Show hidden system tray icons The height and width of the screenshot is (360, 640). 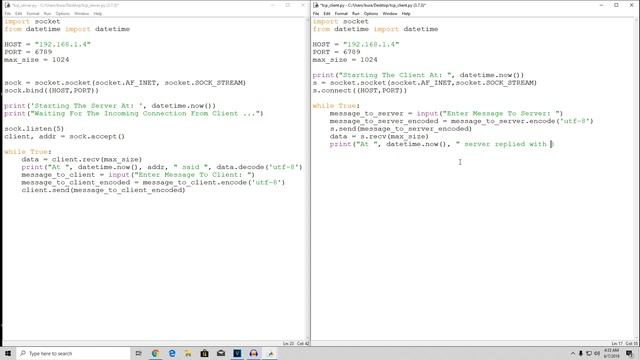click(x=573, y=353)
